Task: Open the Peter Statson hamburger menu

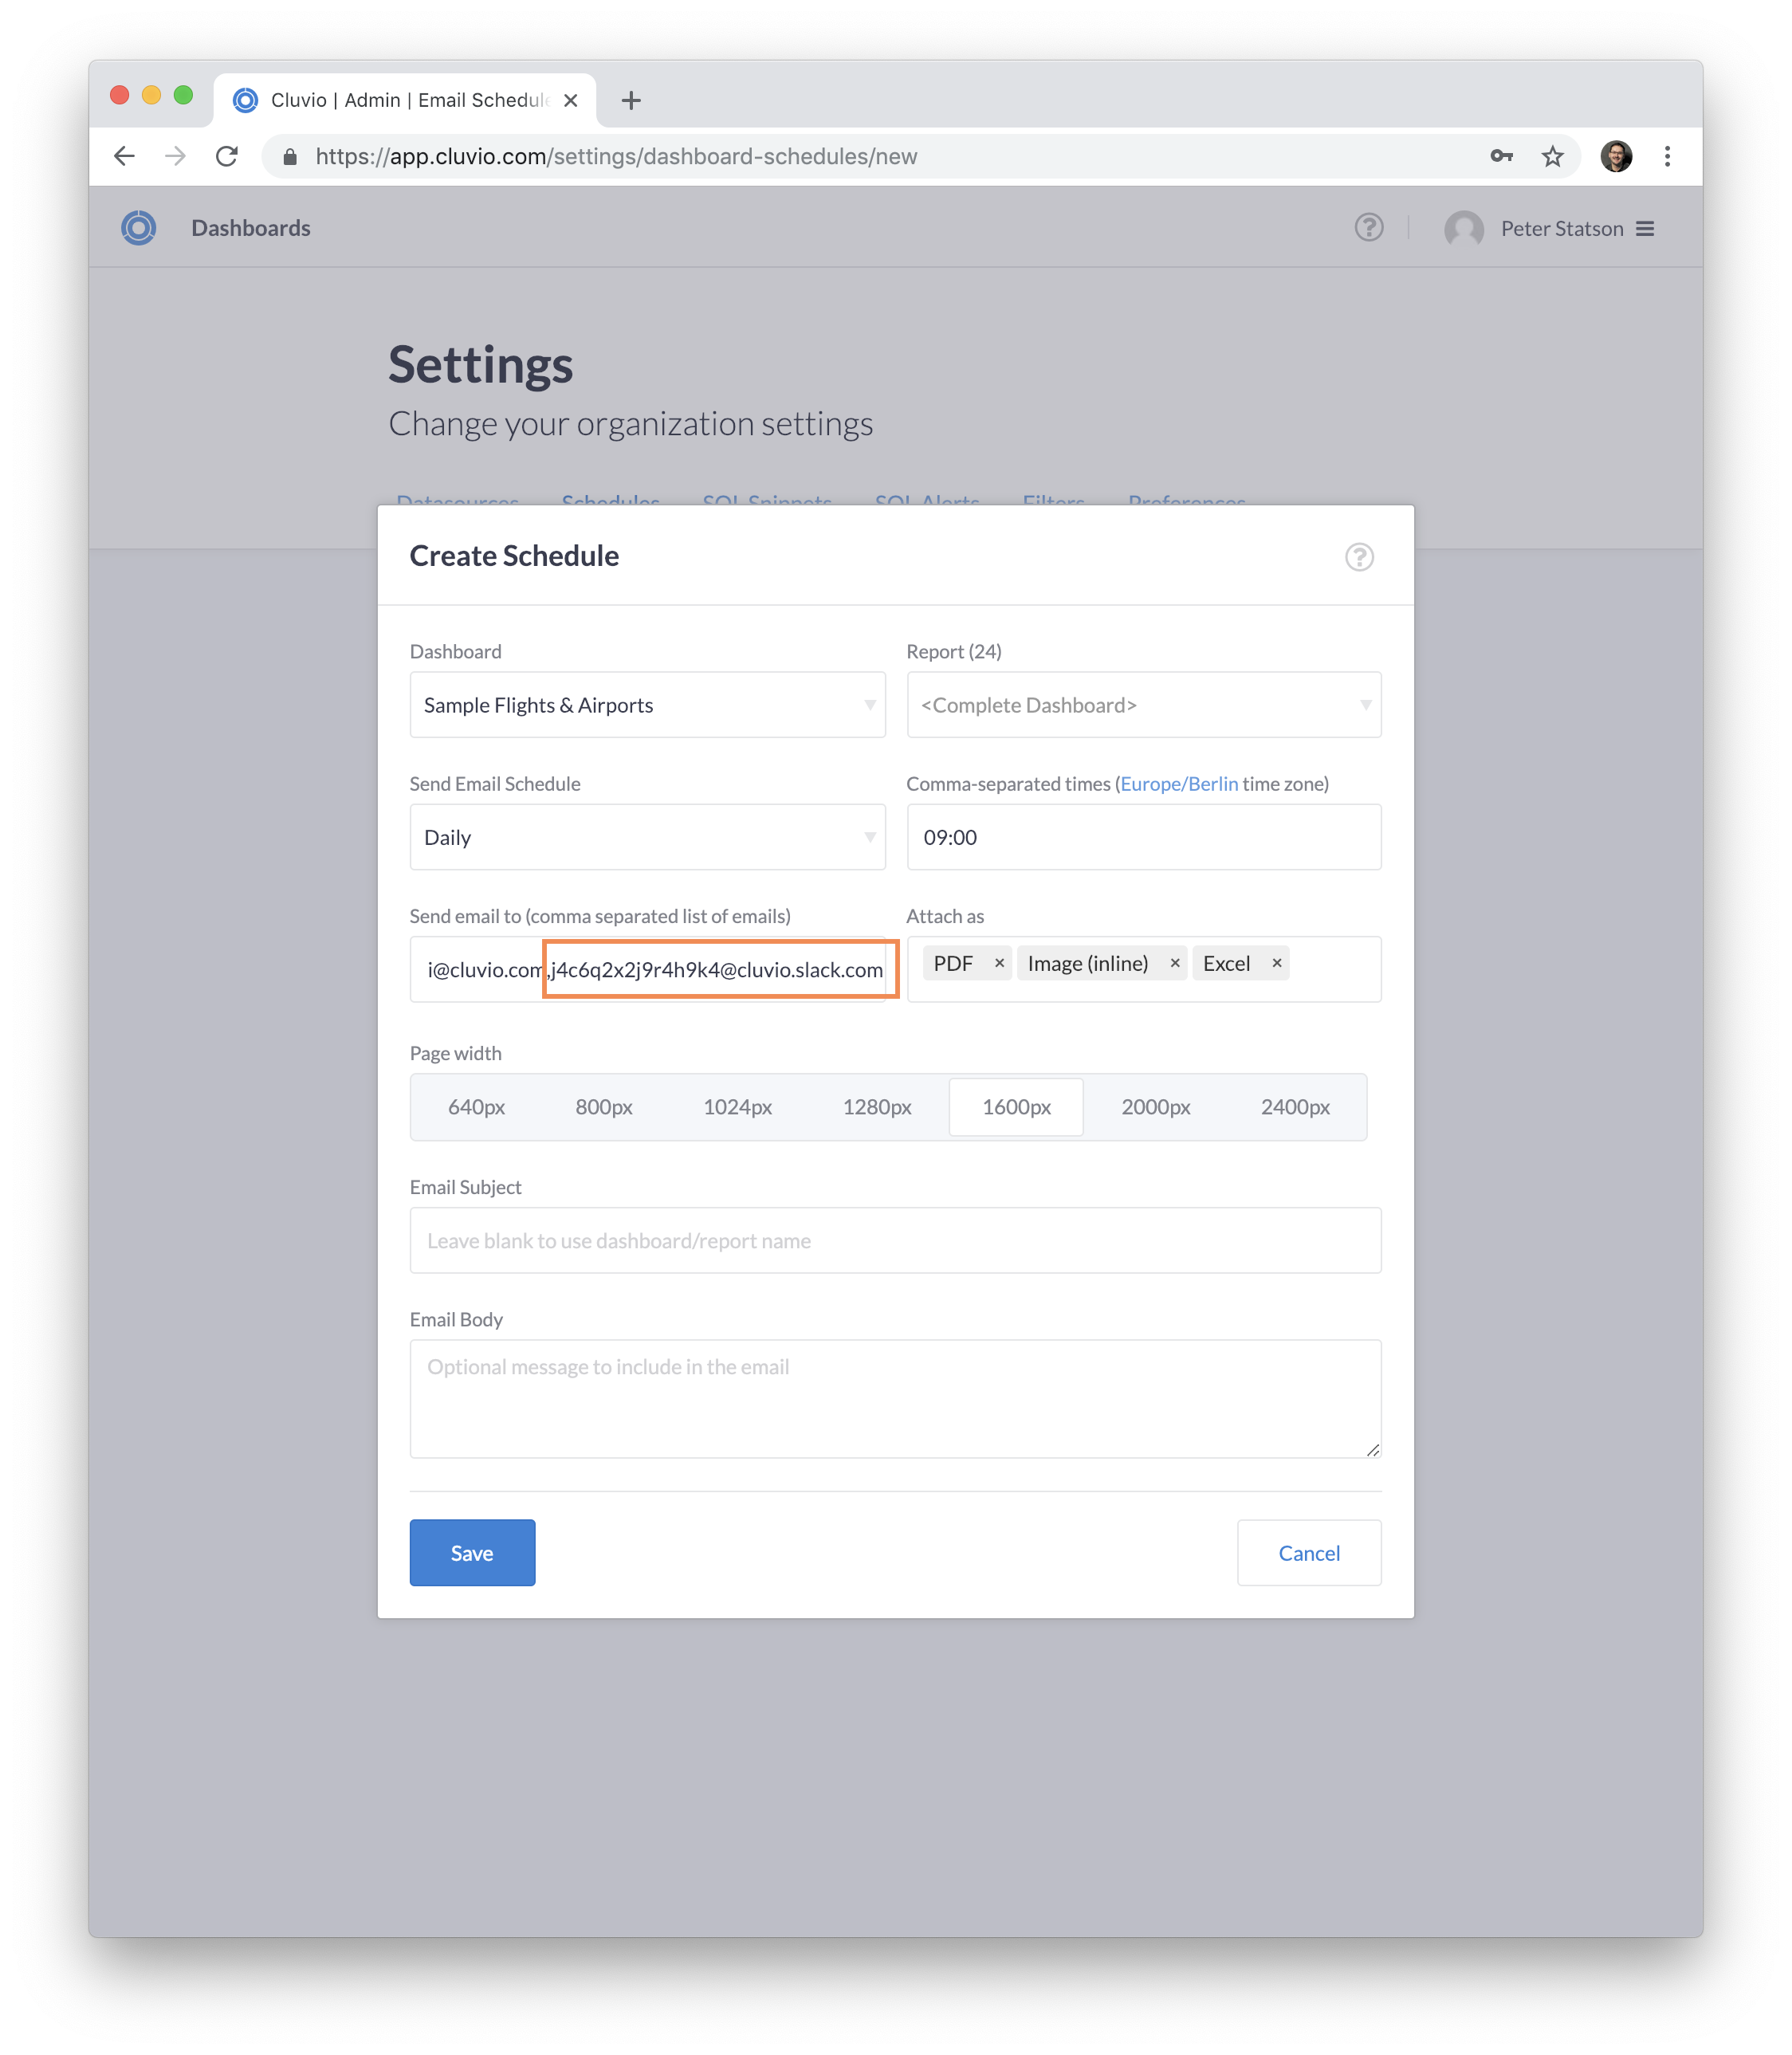Action: (1645, 229)
